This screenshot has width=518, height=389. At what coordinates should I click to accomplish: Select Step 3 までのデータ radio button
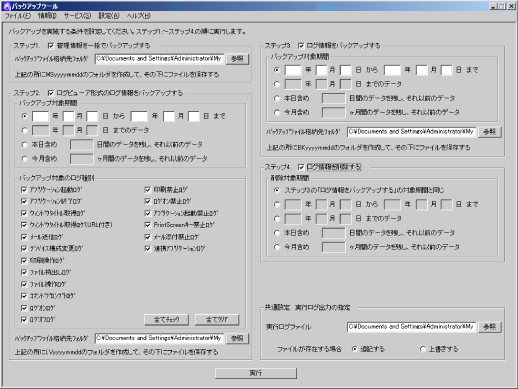pos(277,84)
